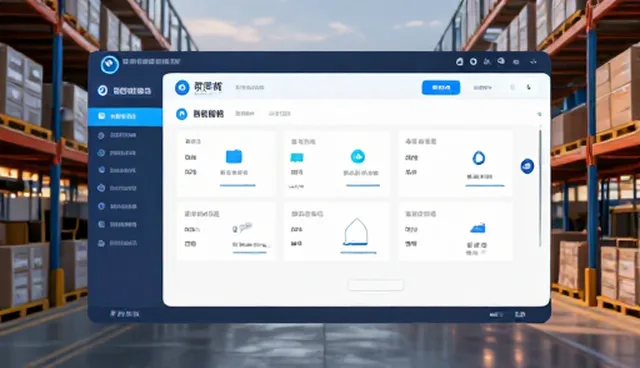Click the white rounded field below the cards
640x368 pixels.
(376, 285)
